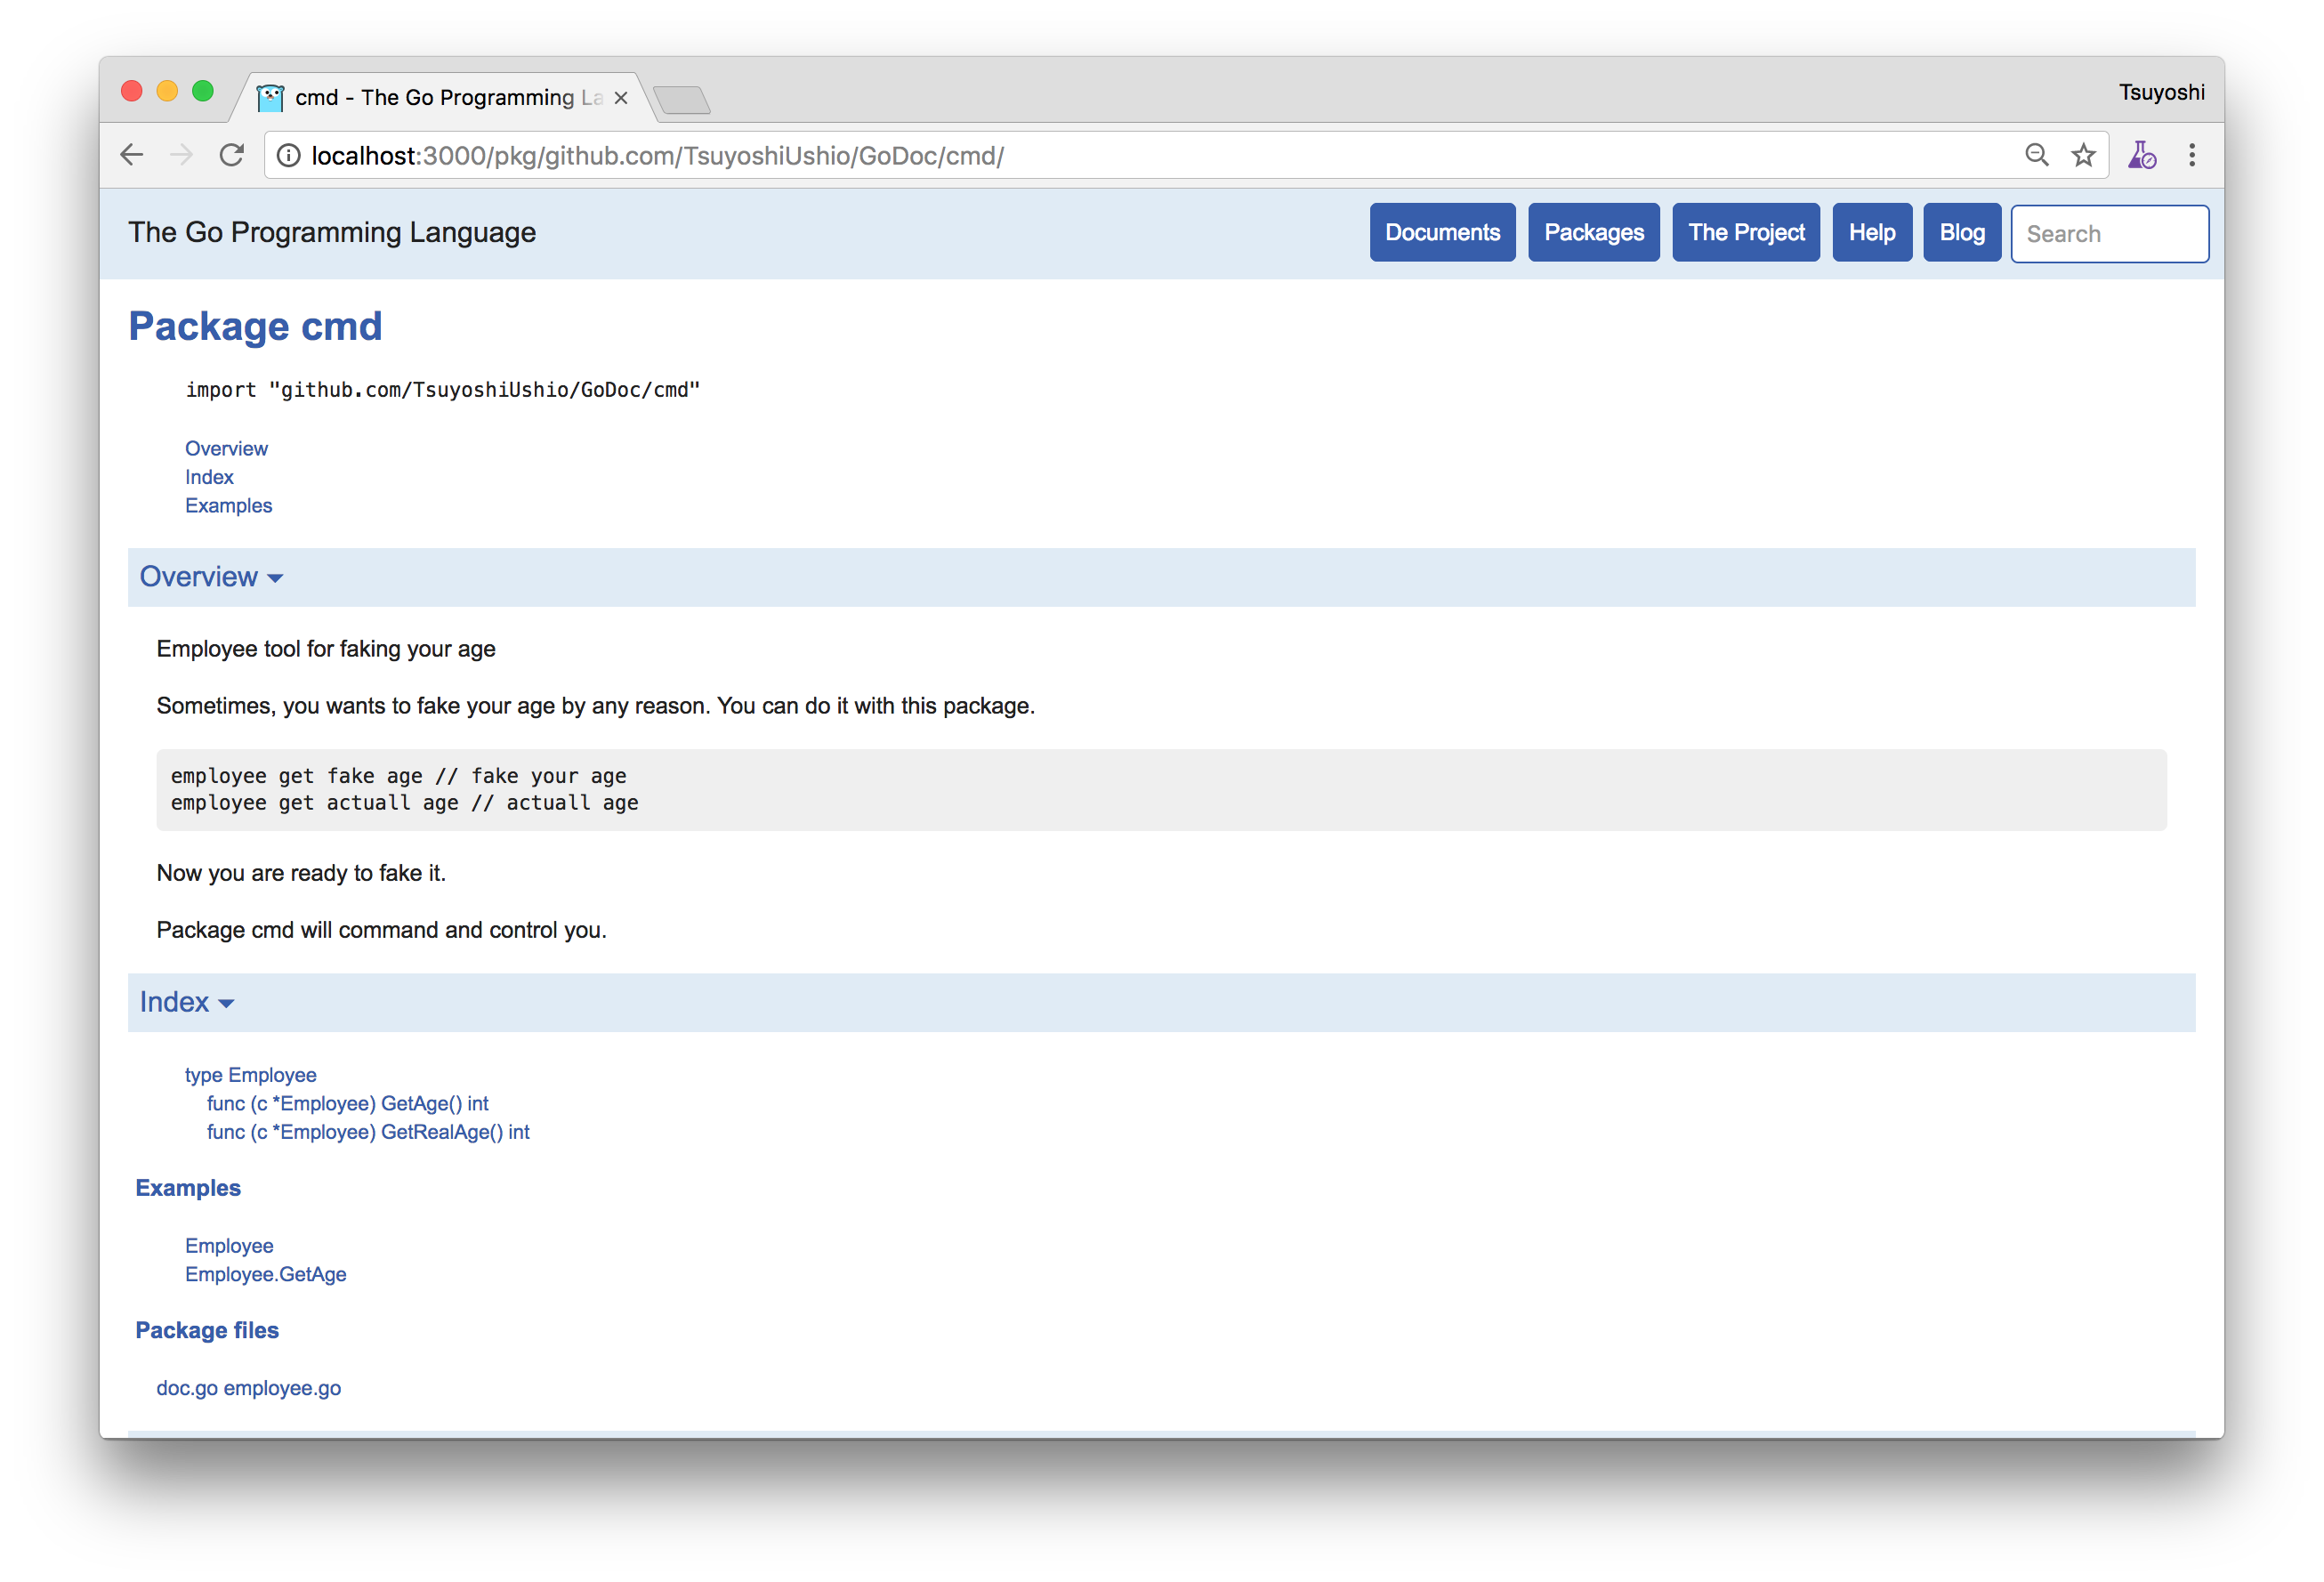View the employee.go source file
The width and height of the screenshot is (2324, 1582).
tap(283, 1387)
